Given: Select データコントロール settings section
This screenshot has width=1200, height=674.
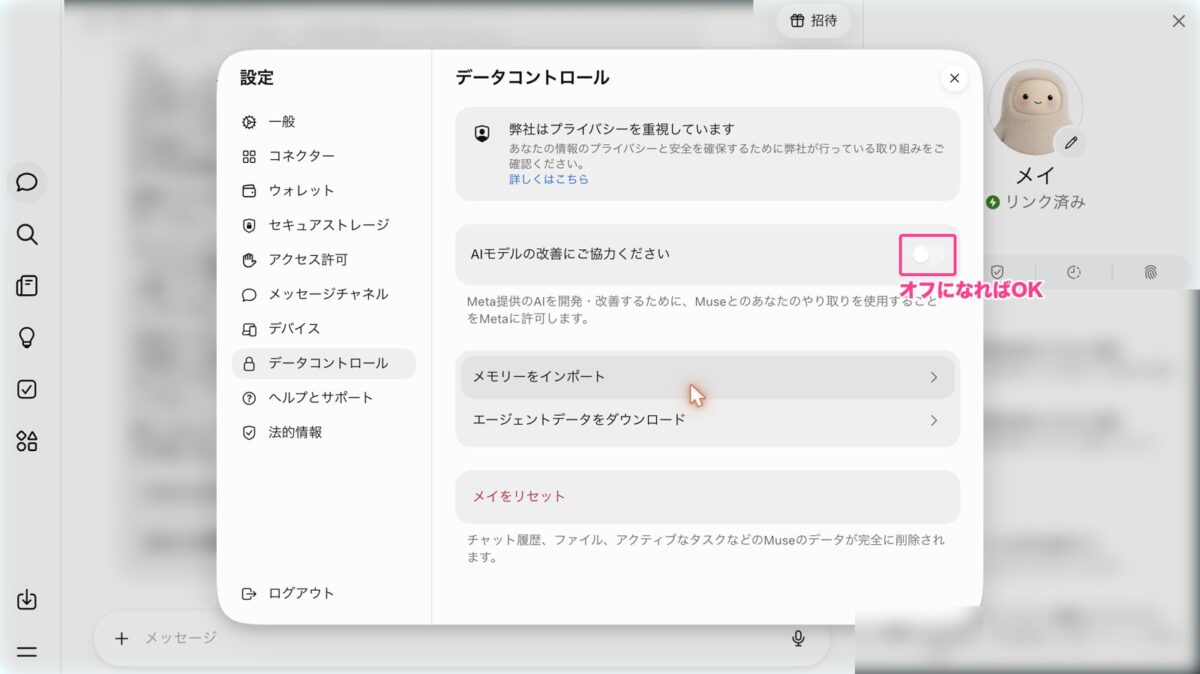Looking at the screenshot, I should (324, 363).
